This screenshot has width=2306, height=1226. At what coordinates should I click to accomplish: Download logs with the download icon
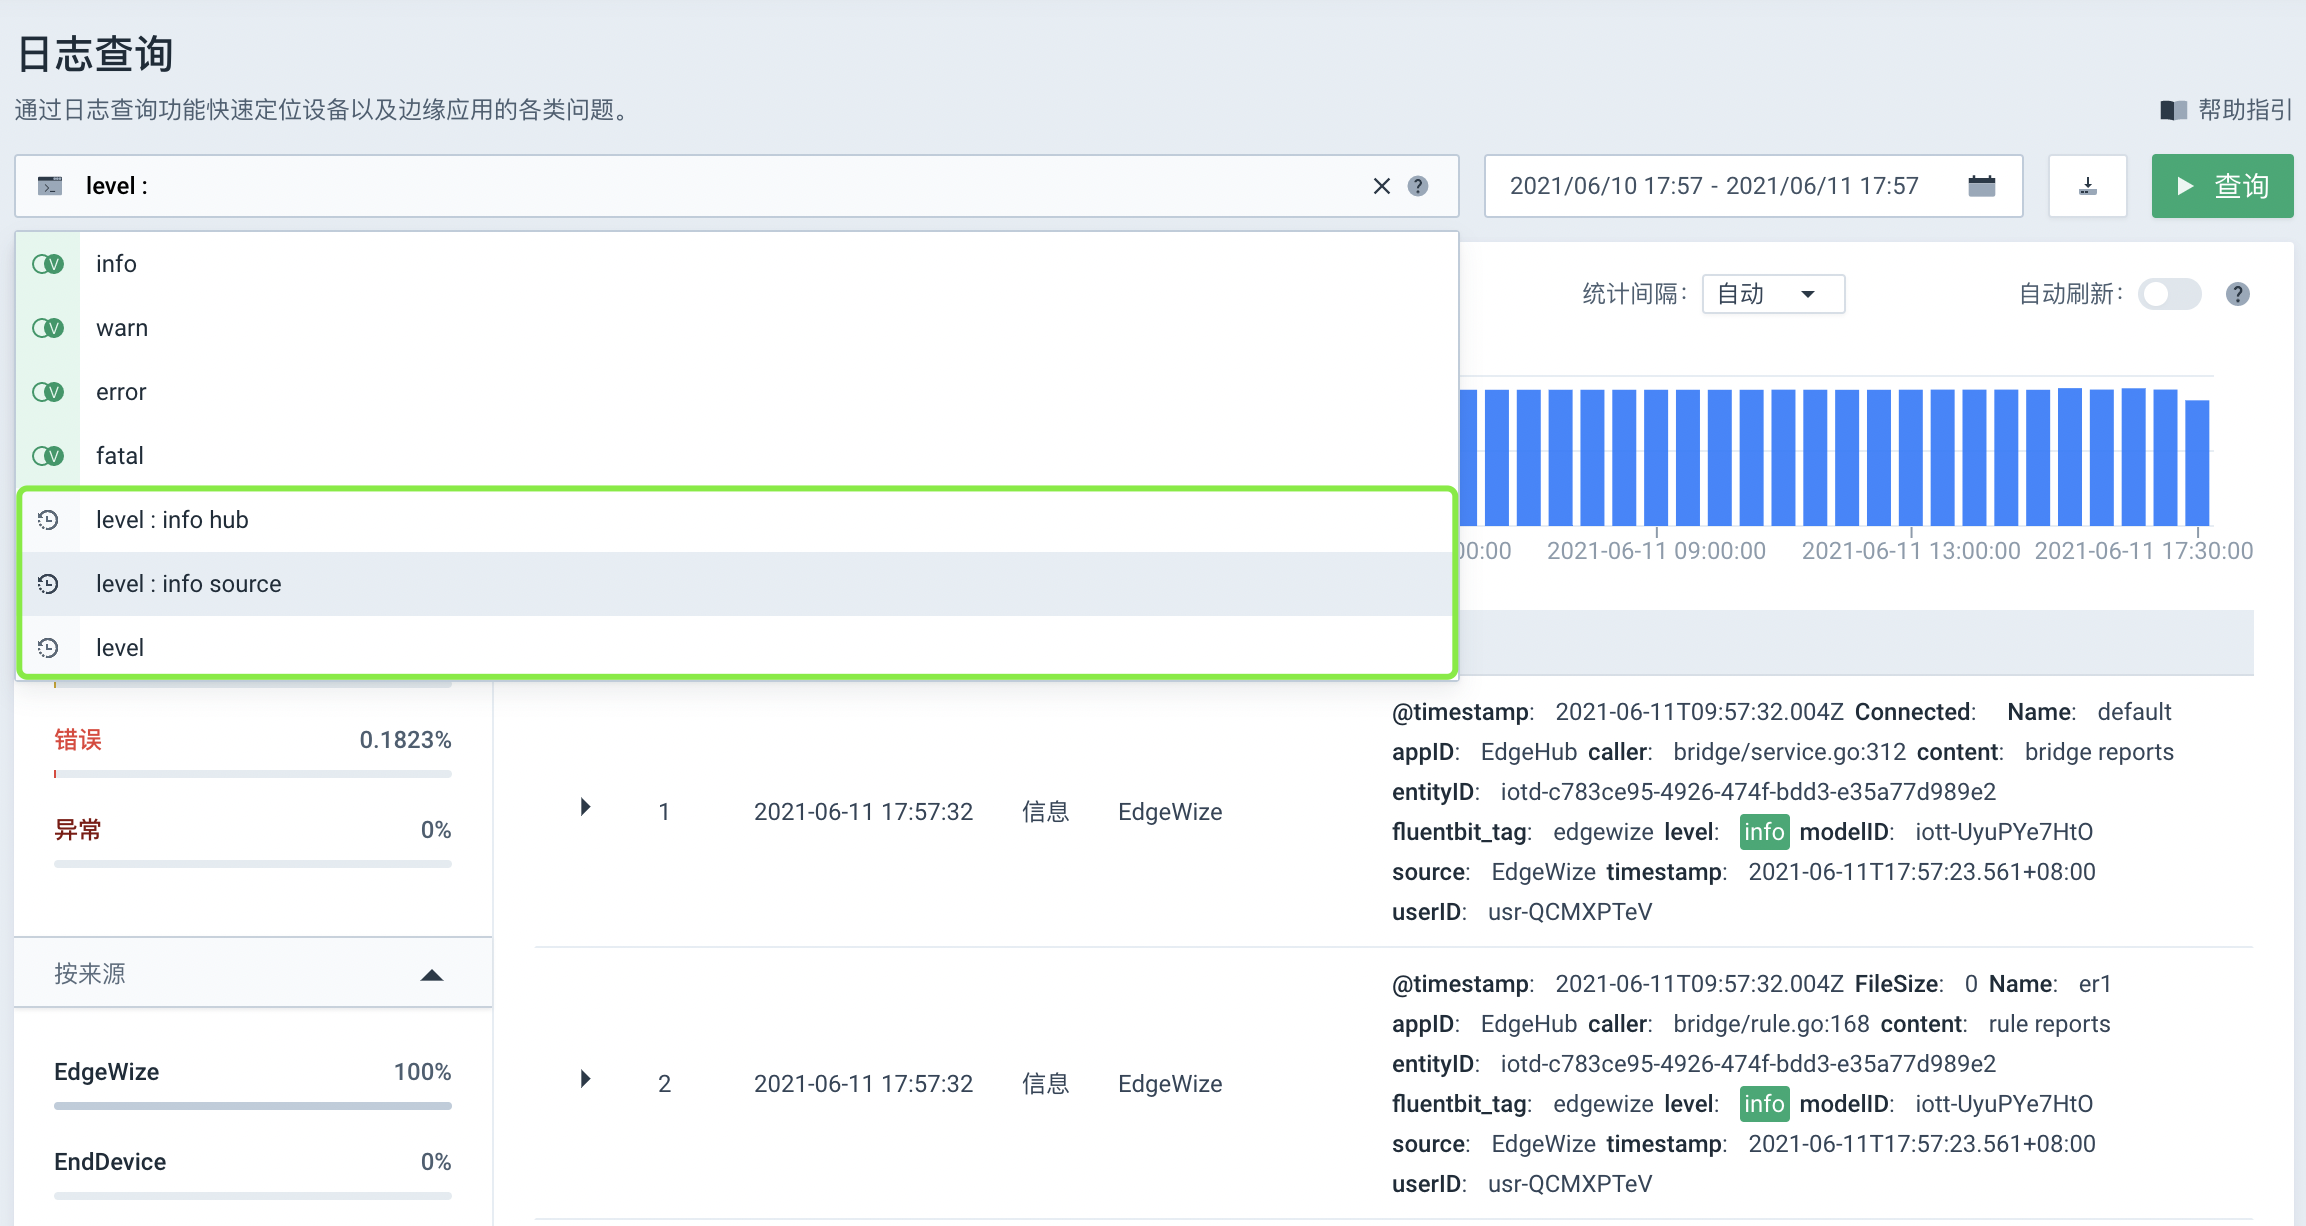coord(2088,186)
